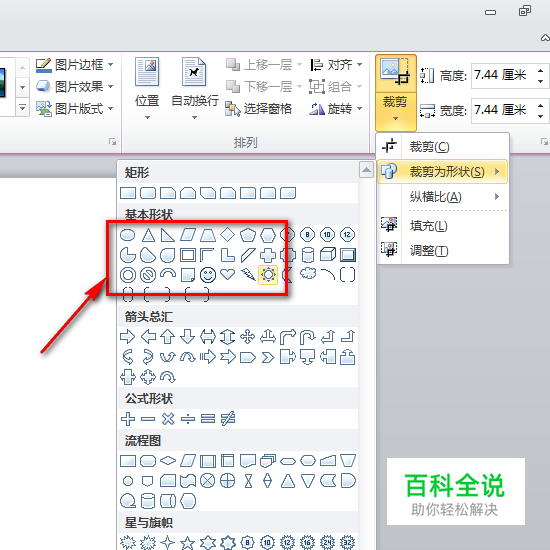This screenshot has height=550, width=550.
Task: Choose the 5-point star shape
Action: (188, 542)
